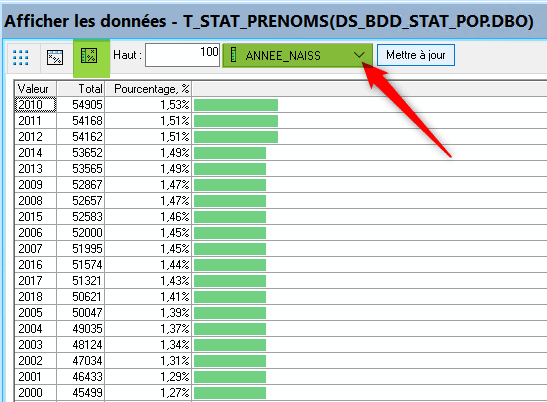The height and width of the screenshot is (402, 547).
Task: Switch to the percentage form view icon
Action: [x=55, y=57]
